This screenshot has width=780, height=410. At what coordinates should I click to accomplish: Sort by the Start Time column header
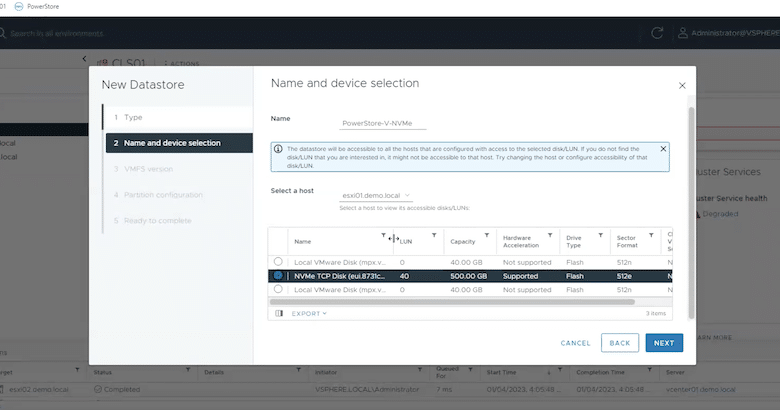pyautogui.click(x=501, y=372)
